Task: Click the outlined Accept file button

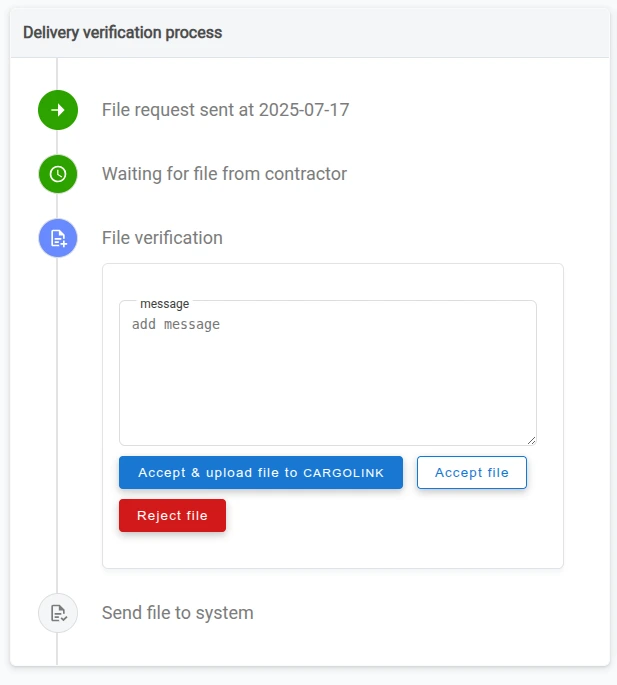Action: (x=472, y=473)
